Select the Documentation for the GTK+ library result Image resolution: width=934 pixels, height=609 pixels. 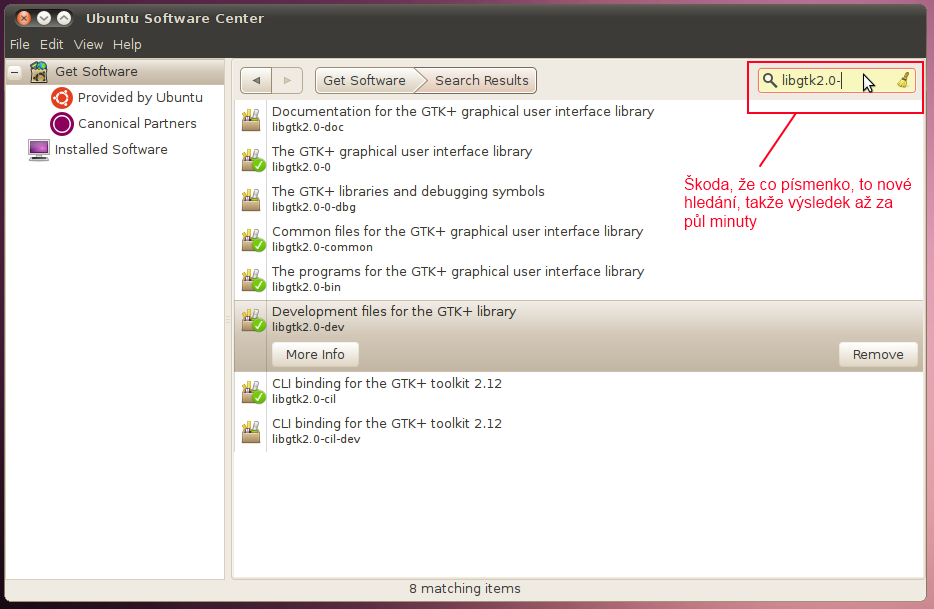point(578,119)
